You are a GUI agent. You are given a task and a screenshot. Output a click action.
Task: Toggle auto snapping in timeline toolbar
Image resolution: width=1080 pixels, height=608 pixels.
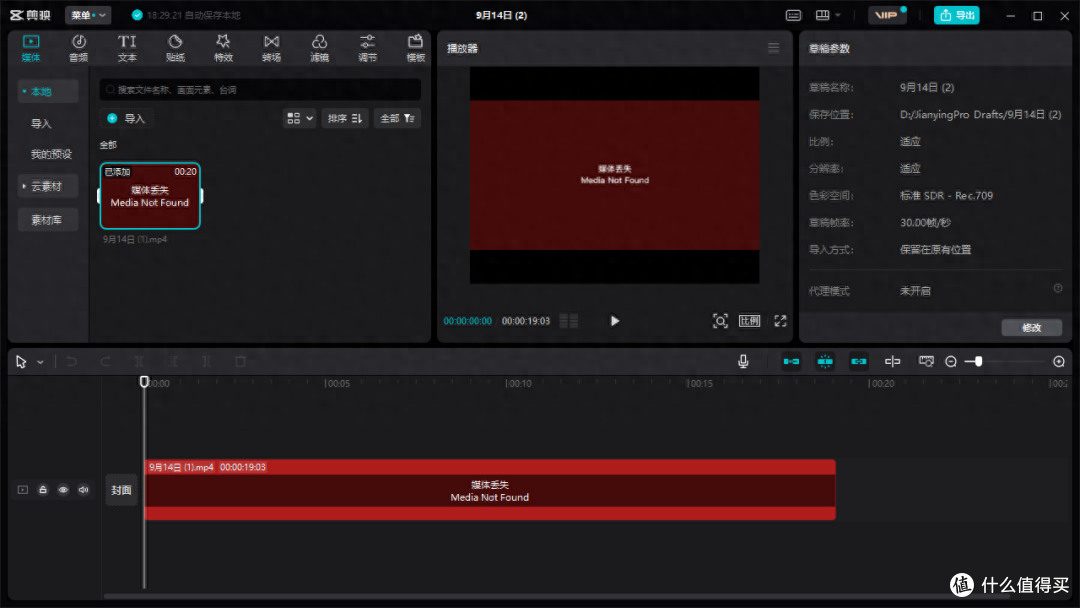coord(825,361)
